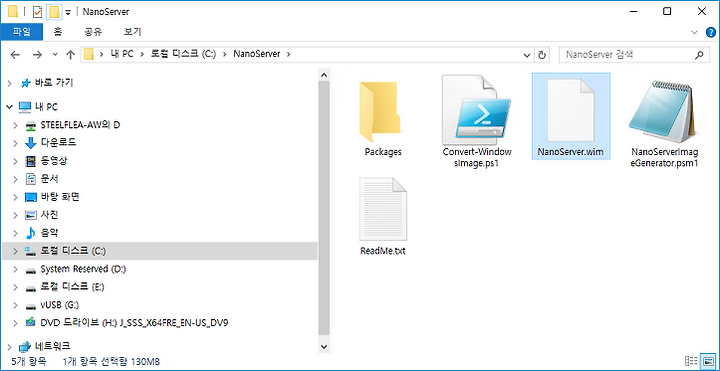Screen dimensions: 720x371
Task: Select 바로 가기 in navigation pane
Action: [x=54, y=83]
